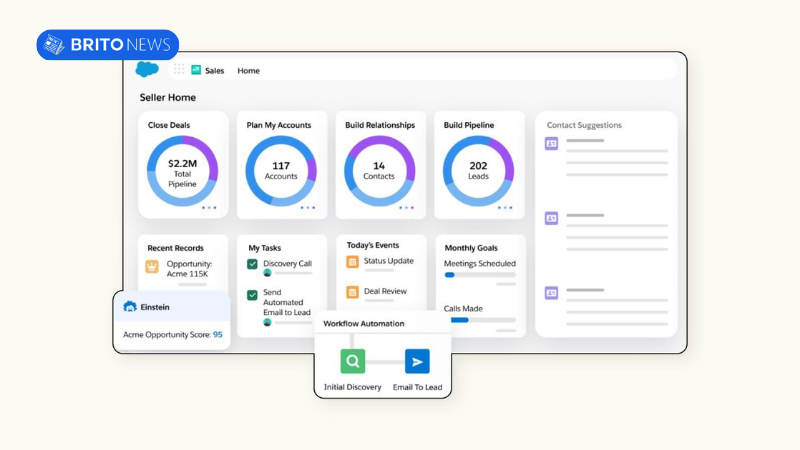Click the Build Relationships card title
Image resolution: width=800 pixels, height=450 pixels.
point(380,125)
